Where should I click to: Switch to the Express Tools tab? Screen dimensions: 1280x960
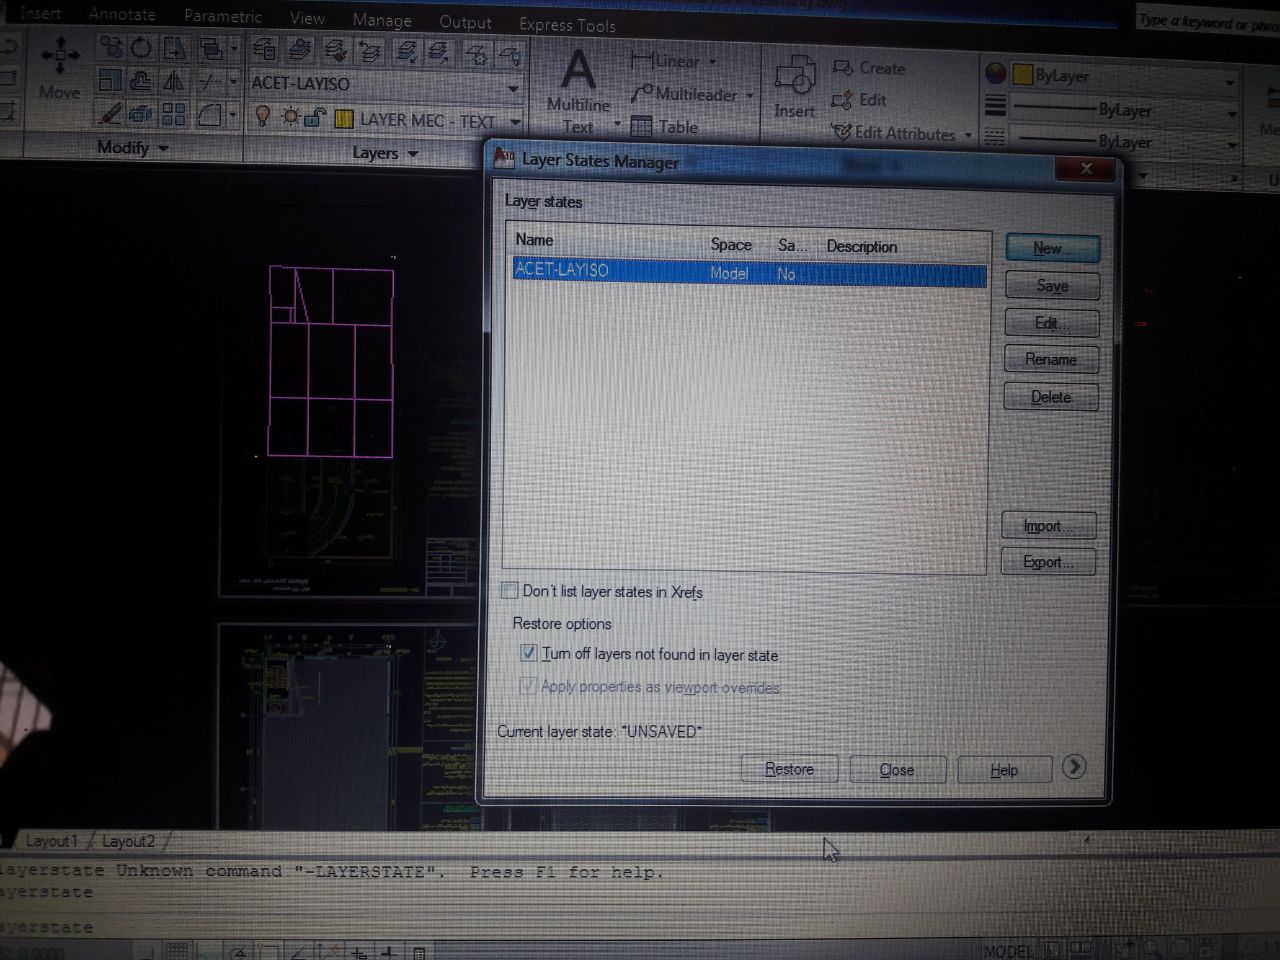567,25
